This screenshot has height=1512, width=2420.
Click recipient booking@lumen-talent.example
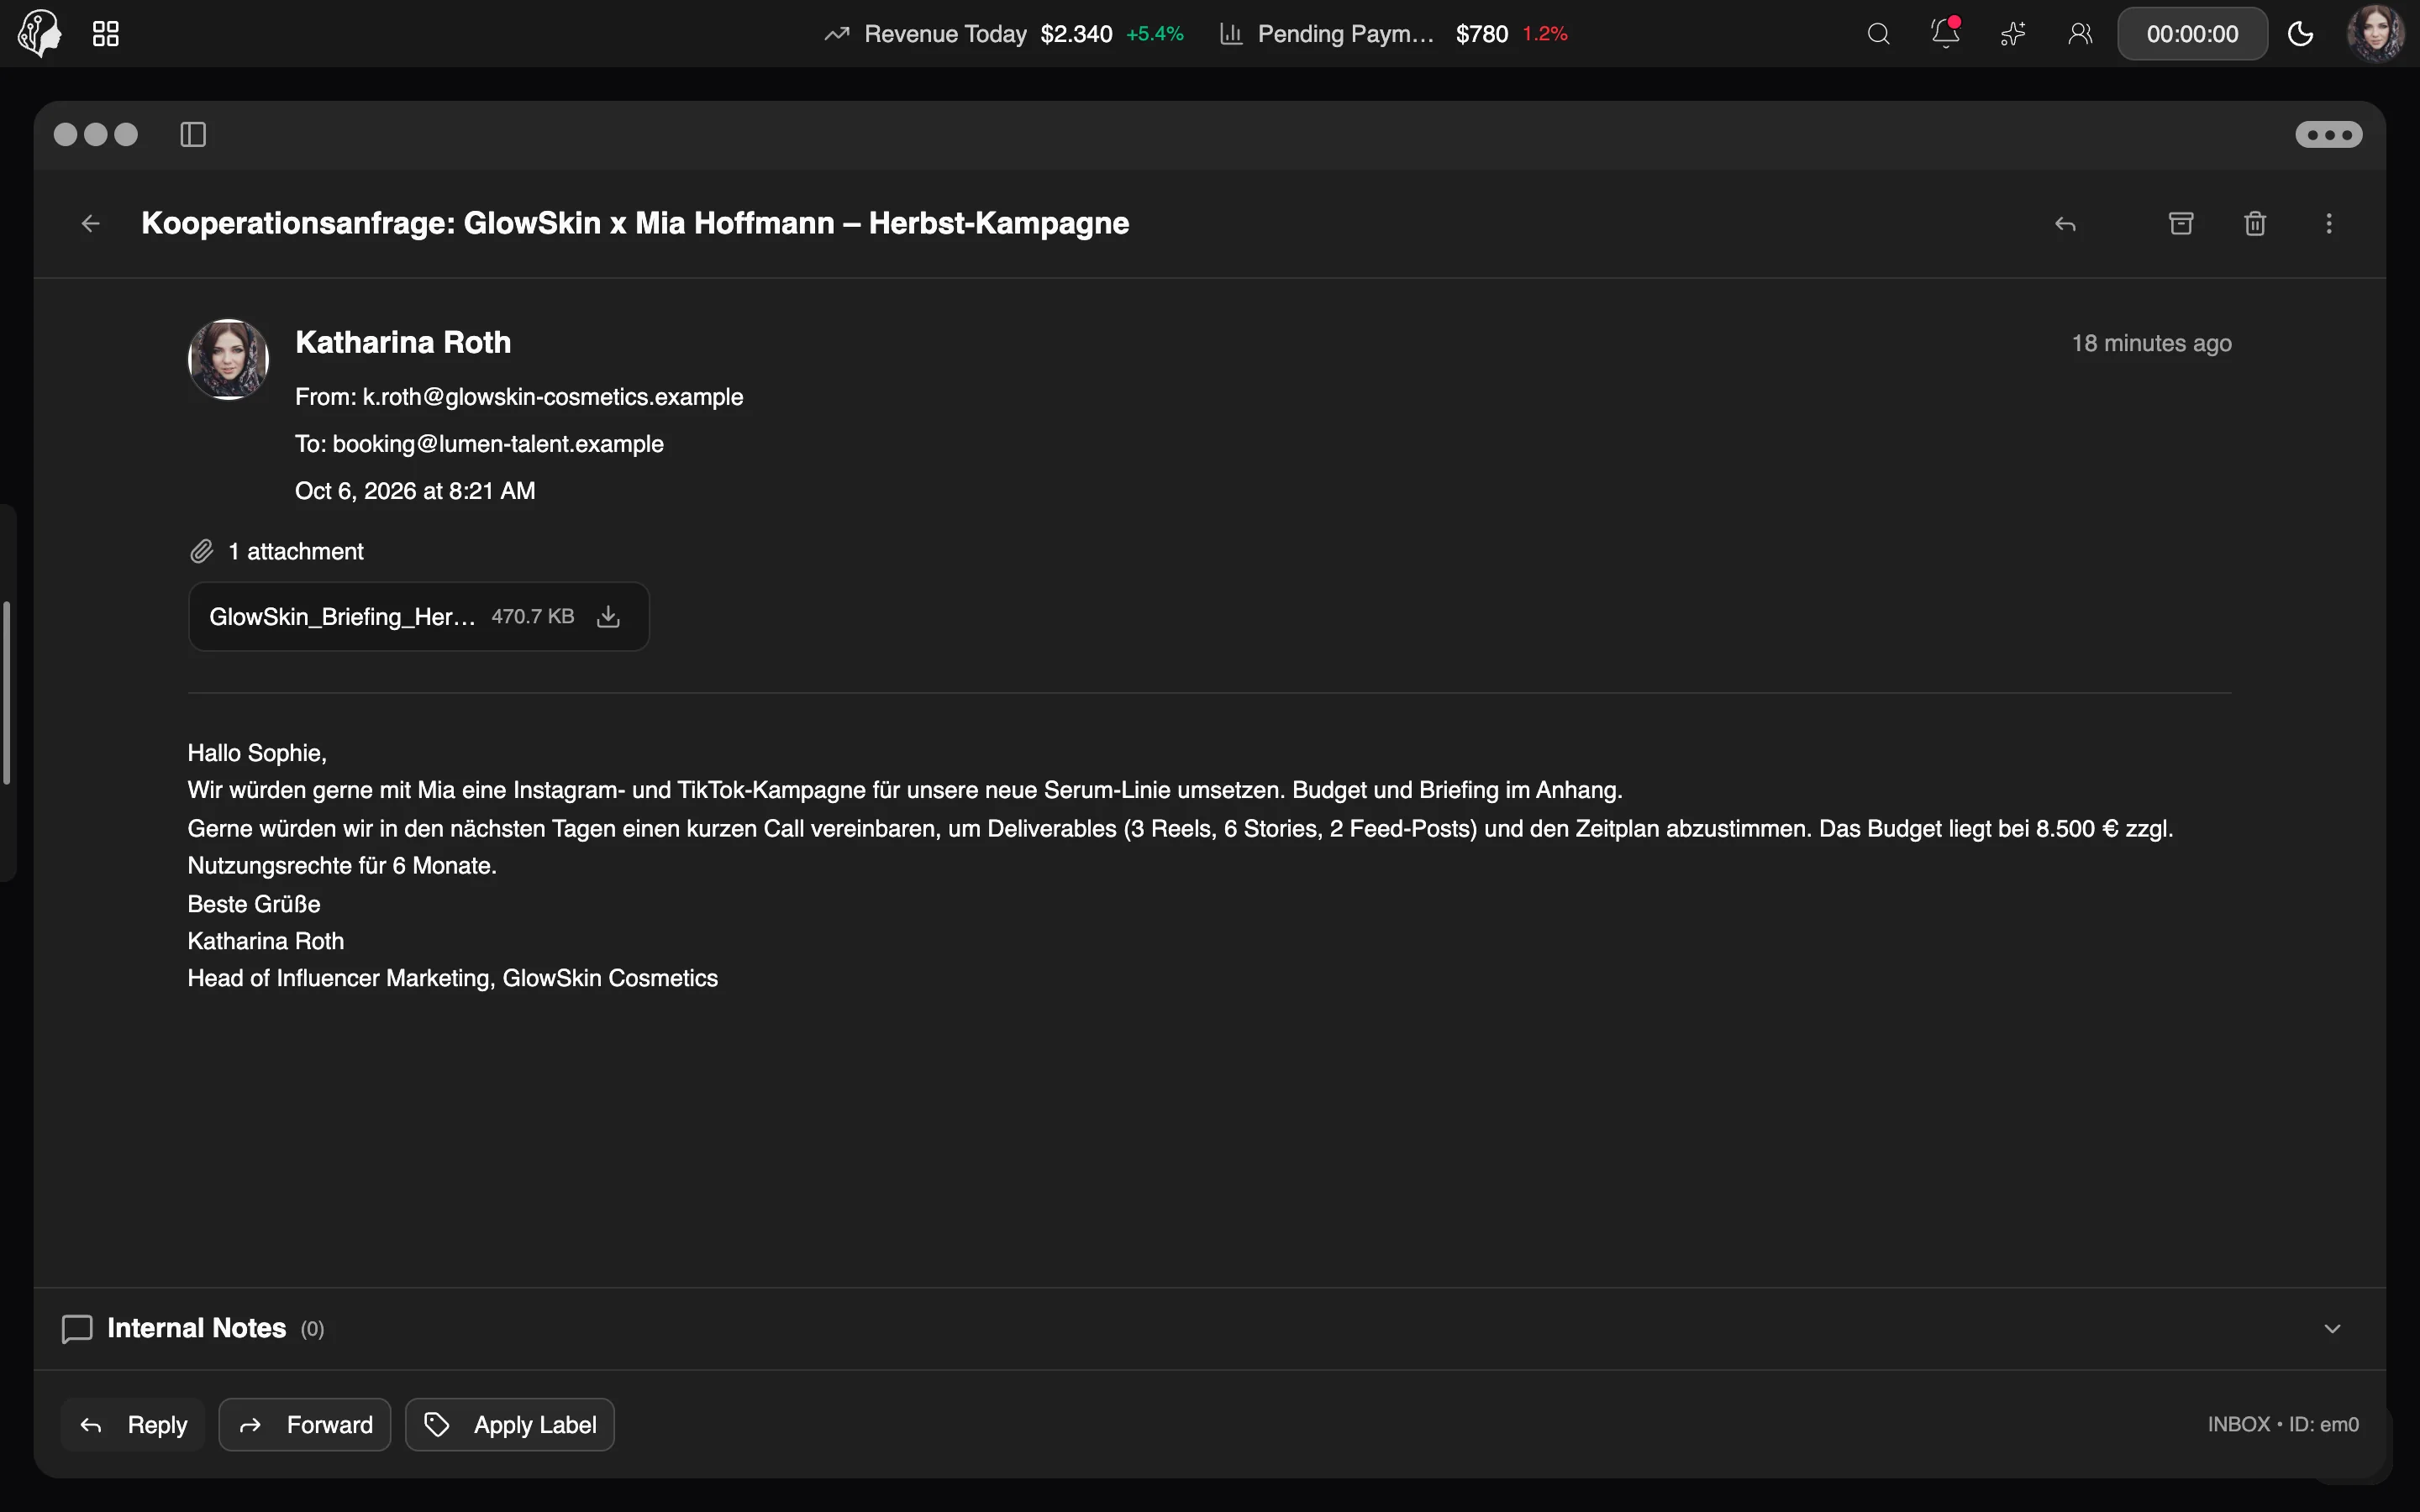[498, 444]
